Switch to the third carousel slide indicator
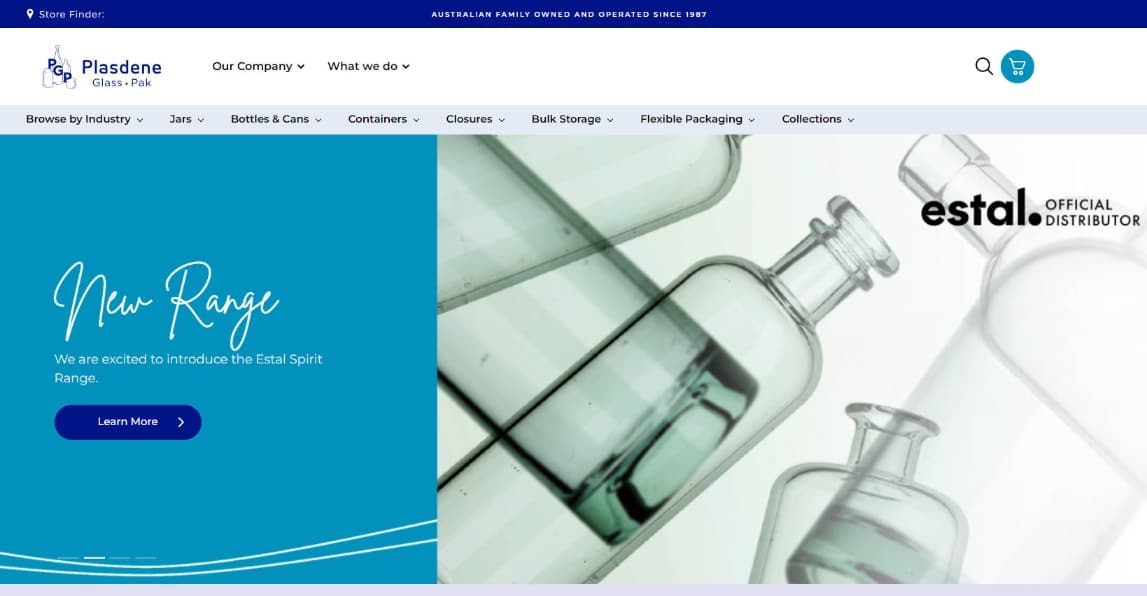Screen dimensions: 1147x596 click(120, 557)
